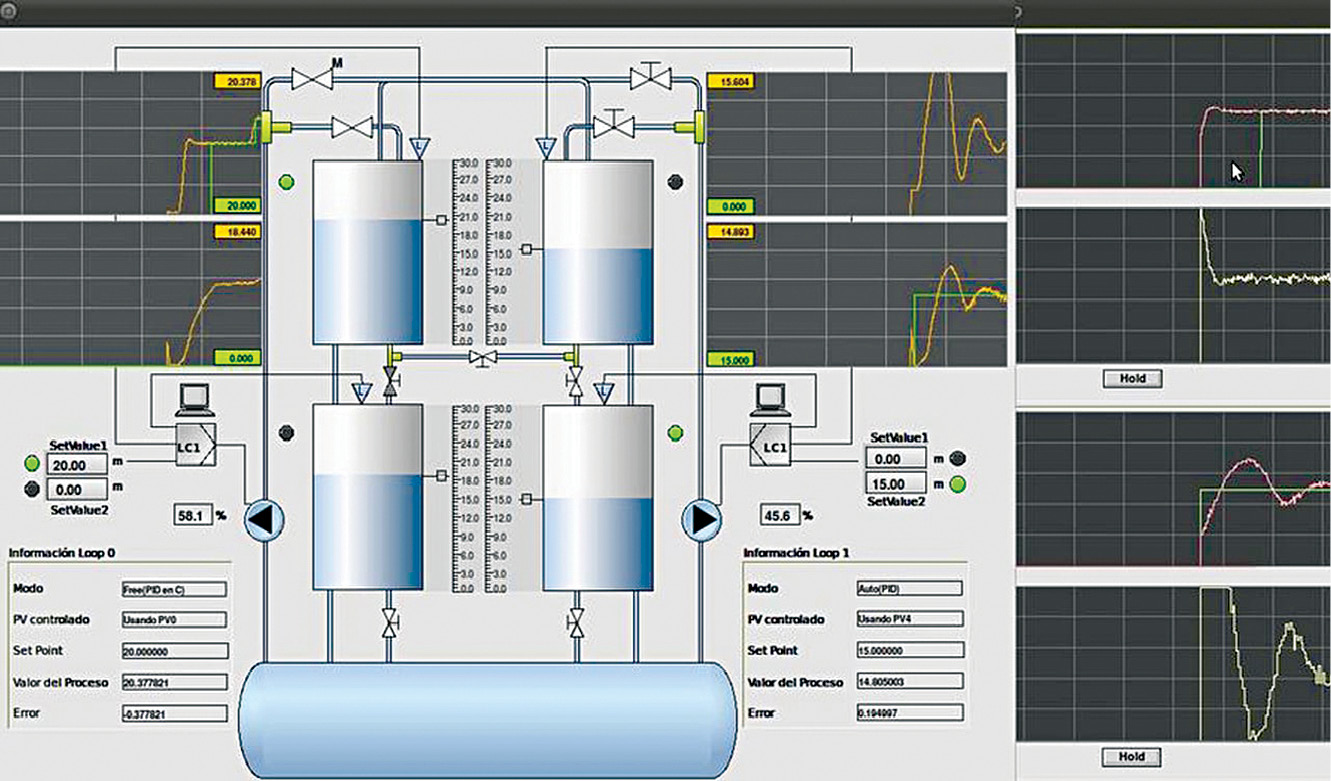Click the yellow 15.604 trend value label

[x=731, y=82]
